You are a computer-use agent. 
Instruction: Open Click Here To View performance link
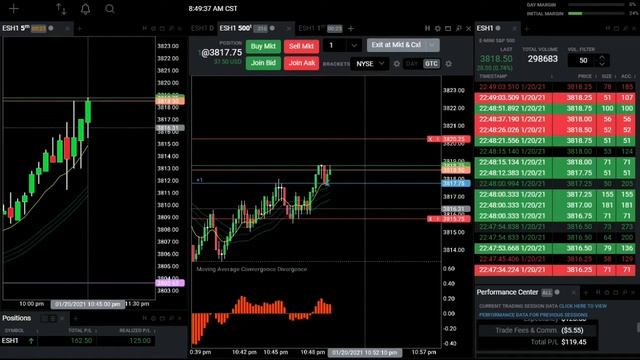(582, 306)
